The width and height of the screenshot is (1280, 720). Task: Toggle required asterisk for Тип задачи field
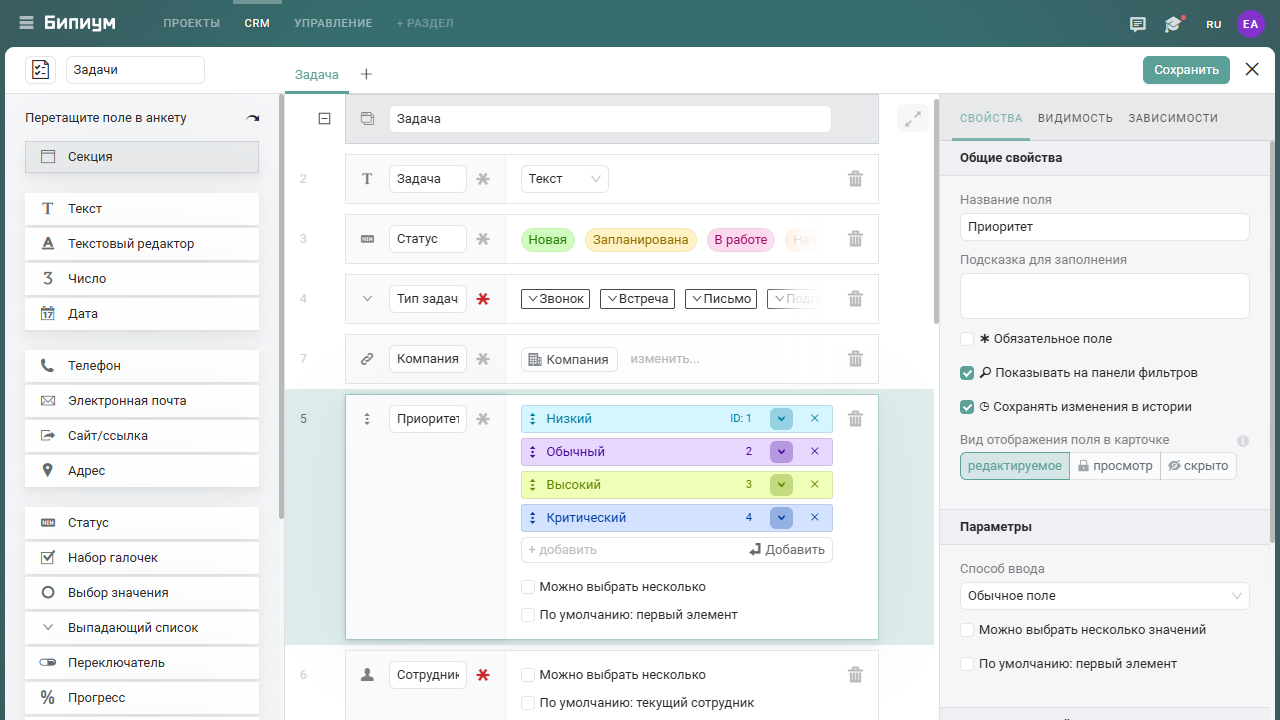pyautogui.click(x=483, y=299)
